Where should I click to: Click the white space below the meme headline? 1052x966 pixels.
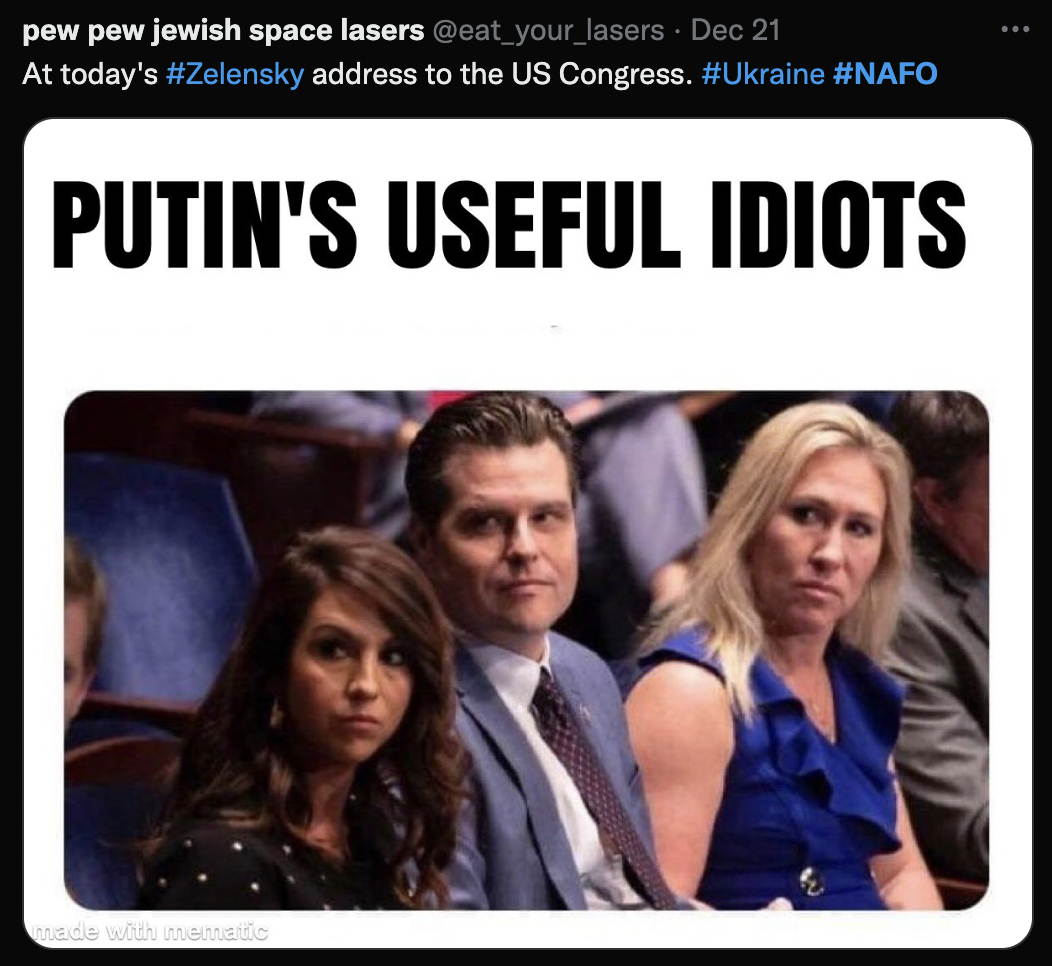[x=527, y=330]
